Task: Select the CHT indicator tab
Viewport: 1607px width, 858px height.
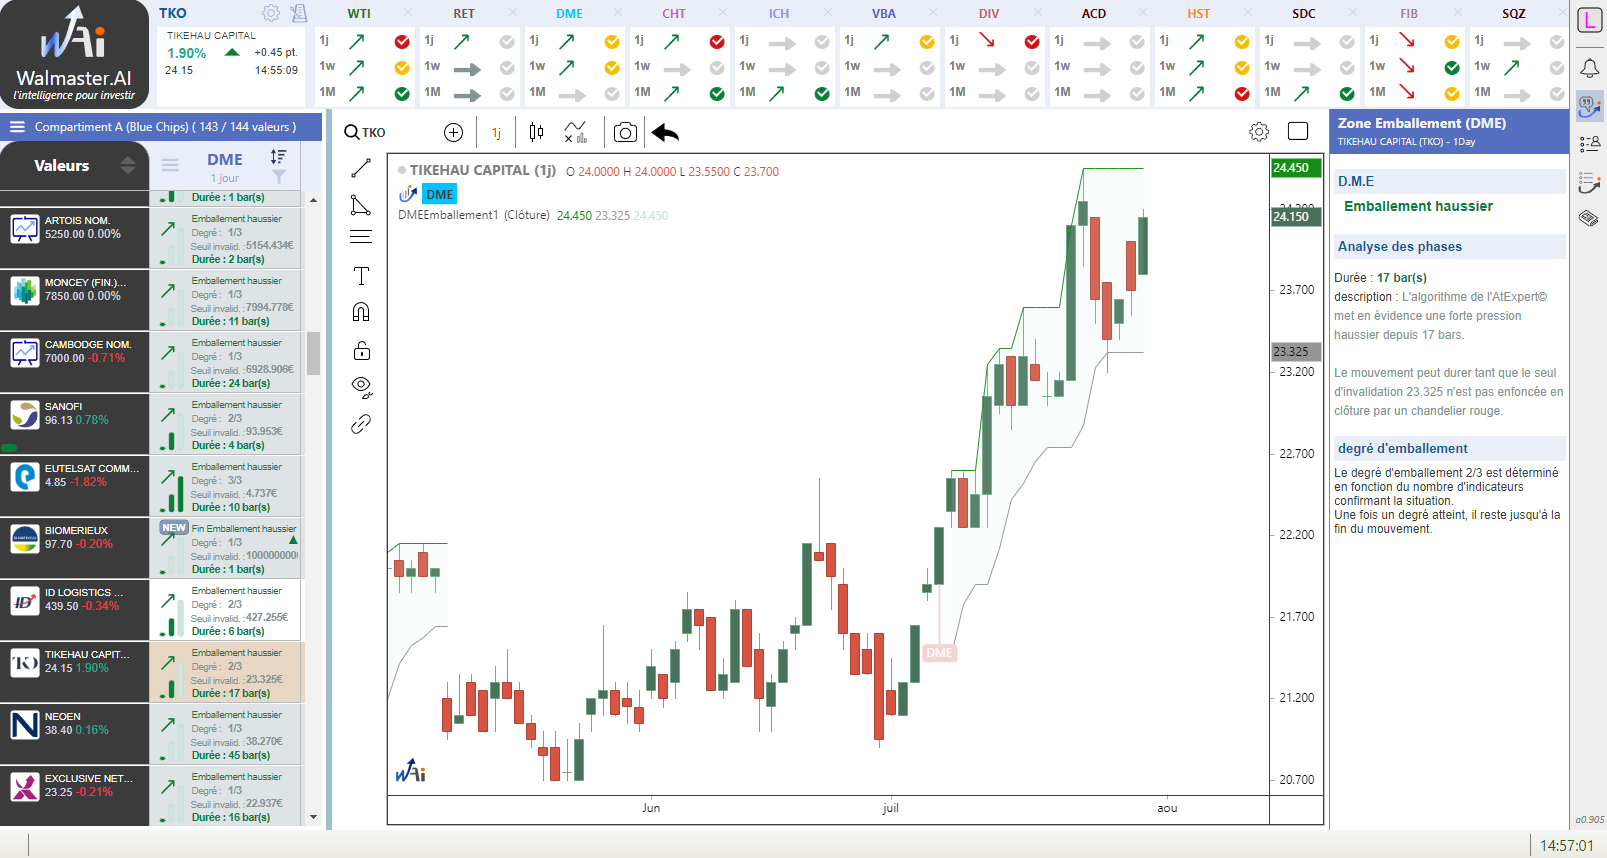Action: (674, 14)
